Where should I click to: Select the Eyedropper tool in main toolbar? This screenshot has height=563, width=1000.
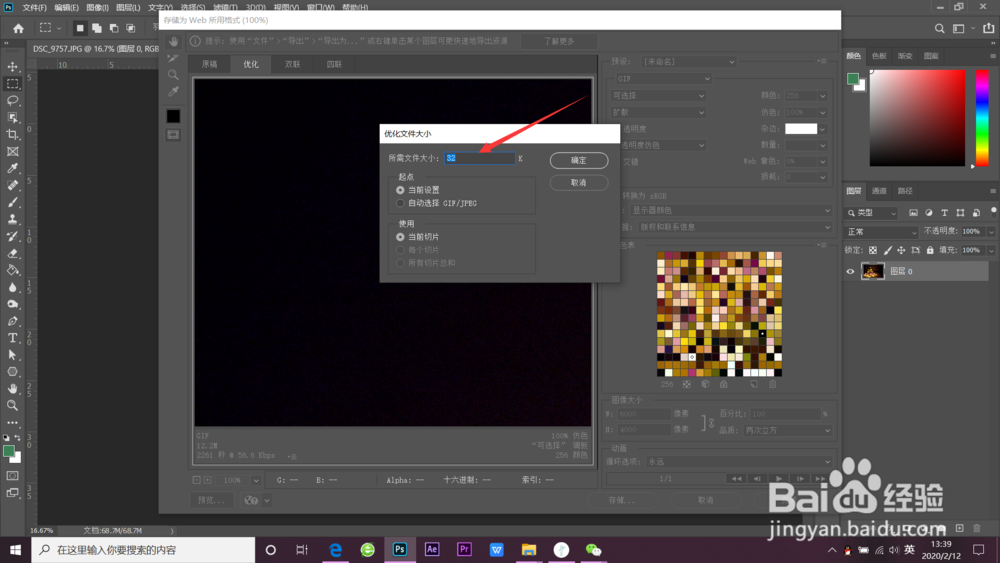pos(13,168)
